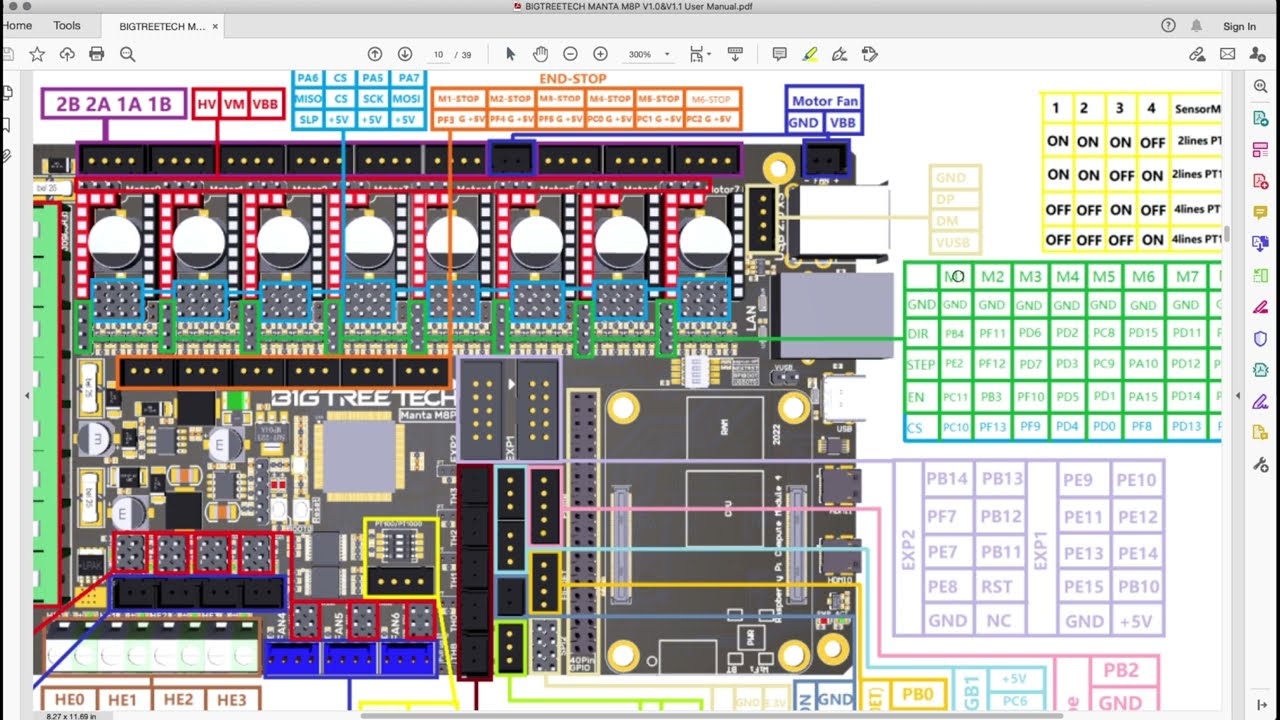
Task: Select the highlight text tool
Action: 810,54
